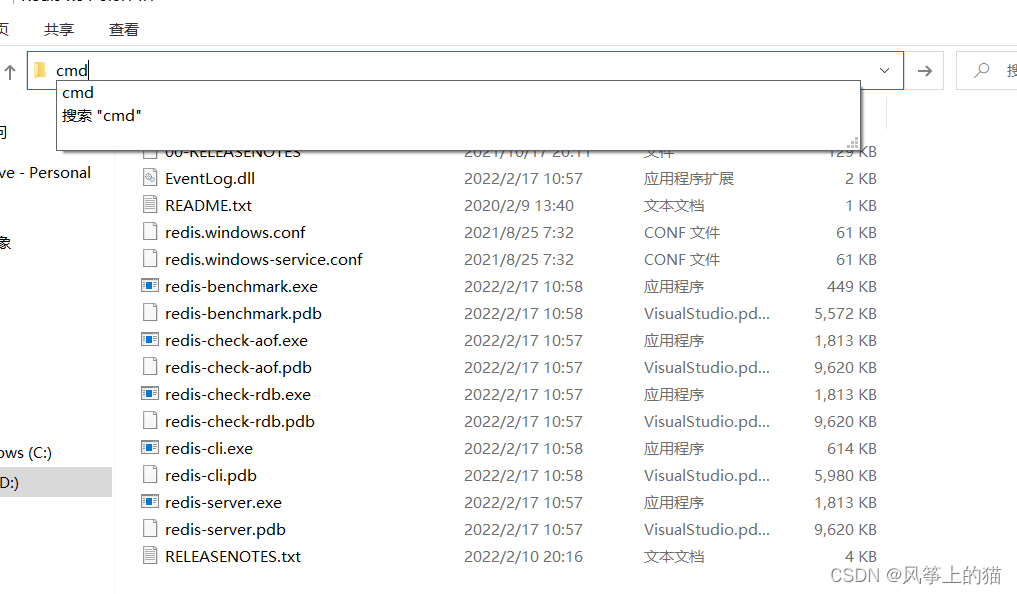Choose the 'cmd' autocomplete suggestion
Viewport: 1017px width, 594px height.
point(78,93)
